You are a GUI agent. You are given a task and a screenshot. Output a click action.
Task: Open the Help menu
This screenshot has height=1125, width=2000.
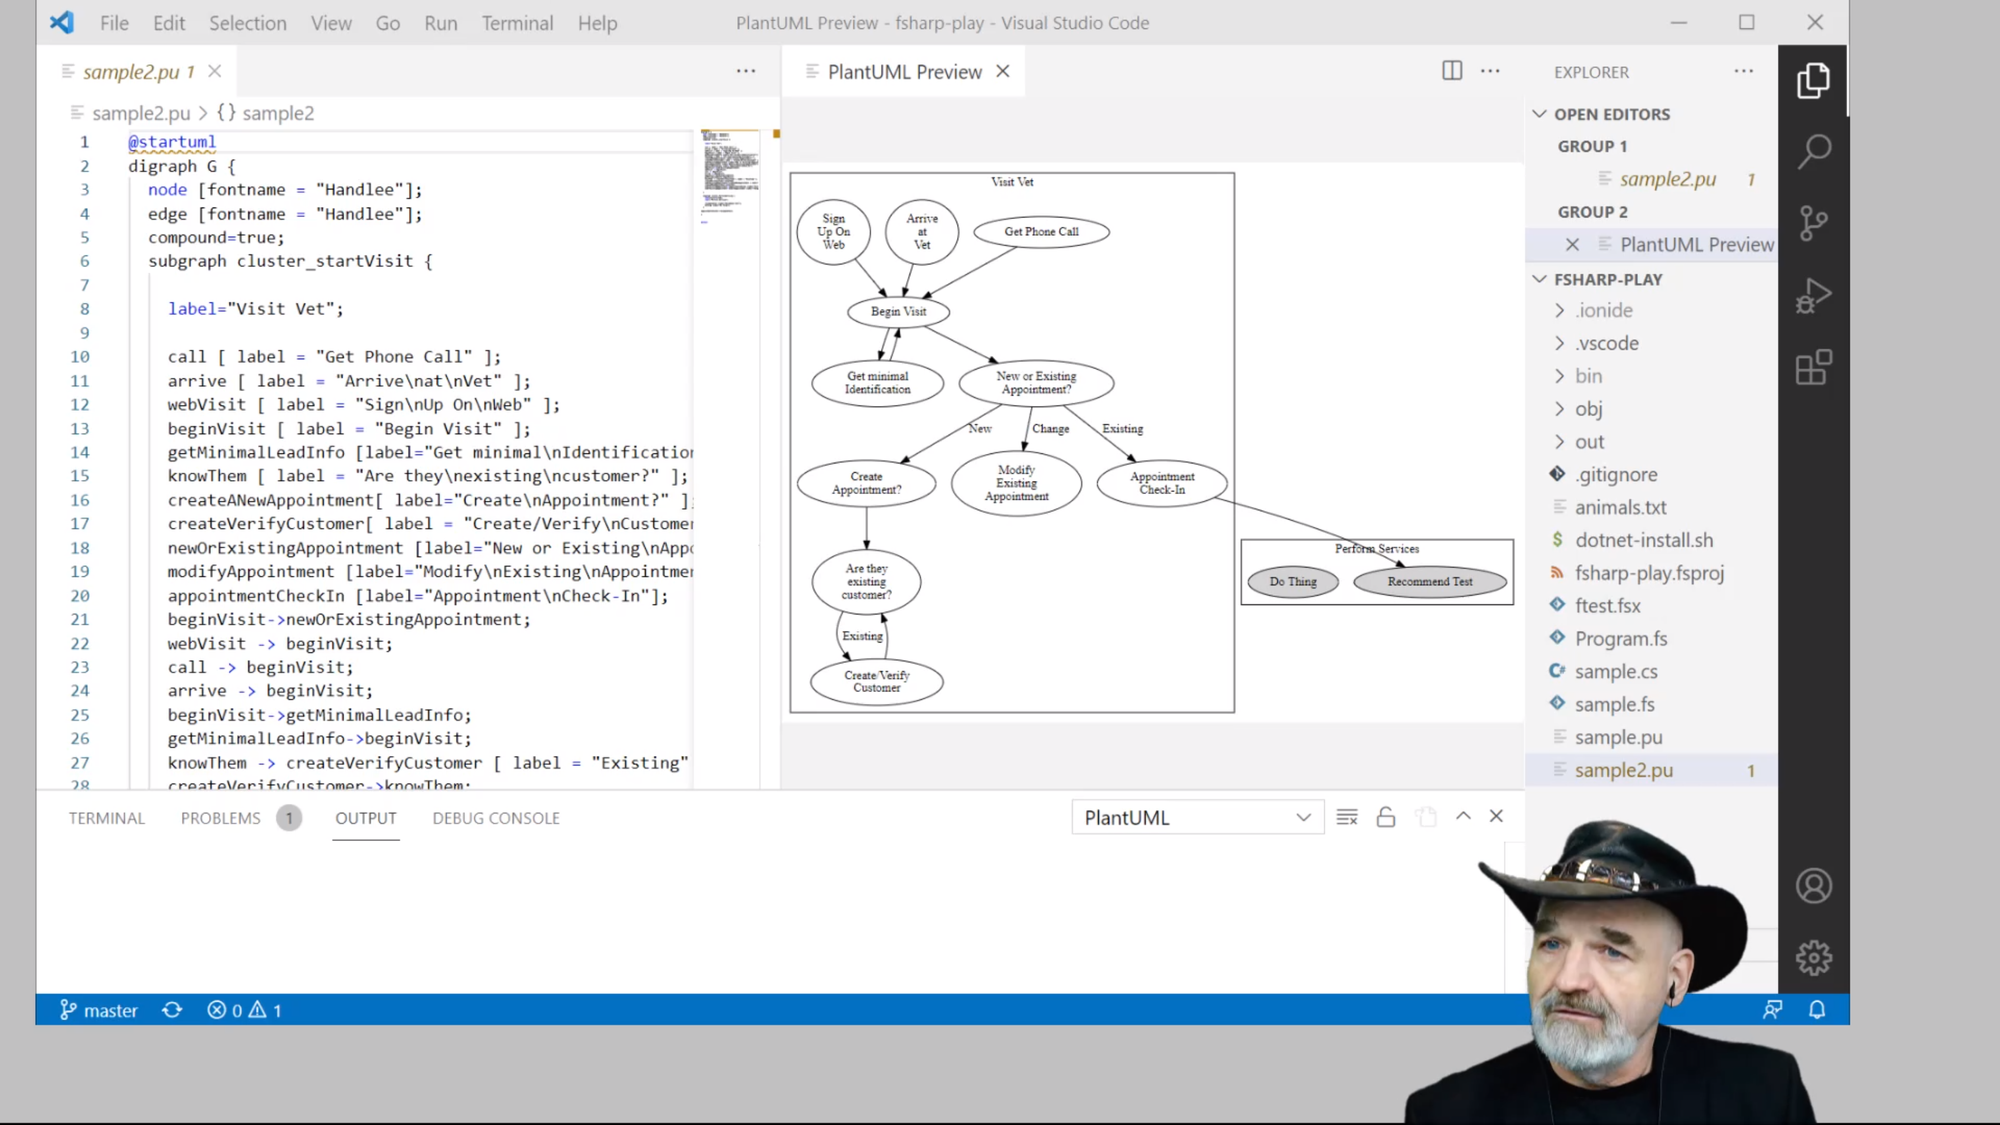(597, 22)
